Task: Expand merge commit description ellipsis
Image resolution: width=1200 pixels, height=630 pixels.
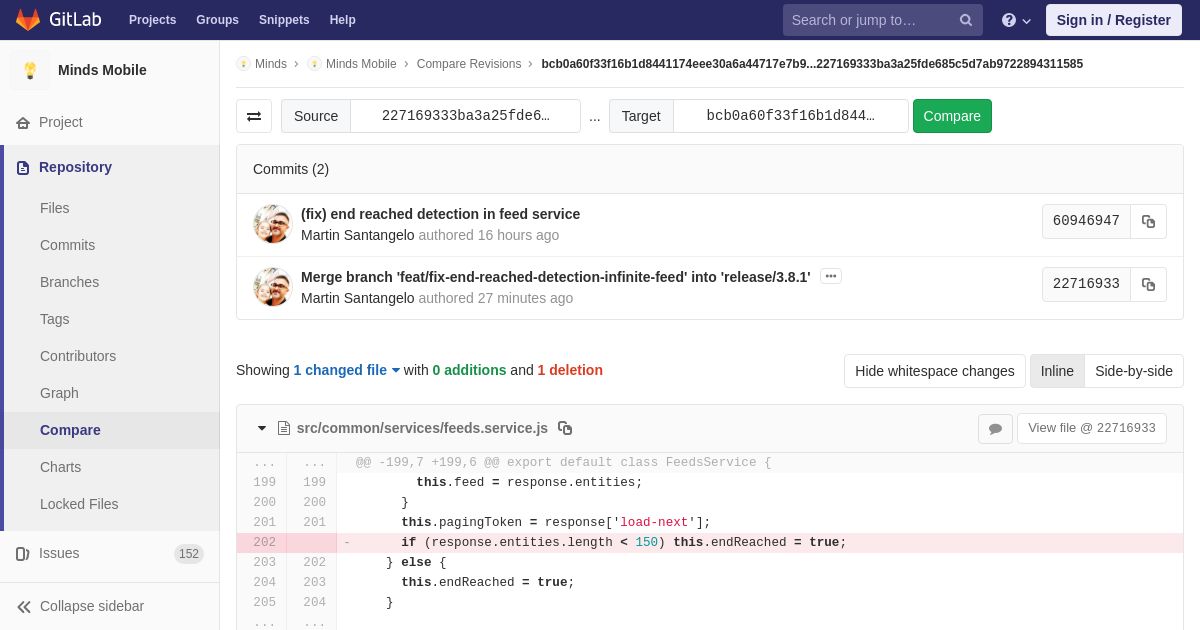Action: tap(830, 276)
